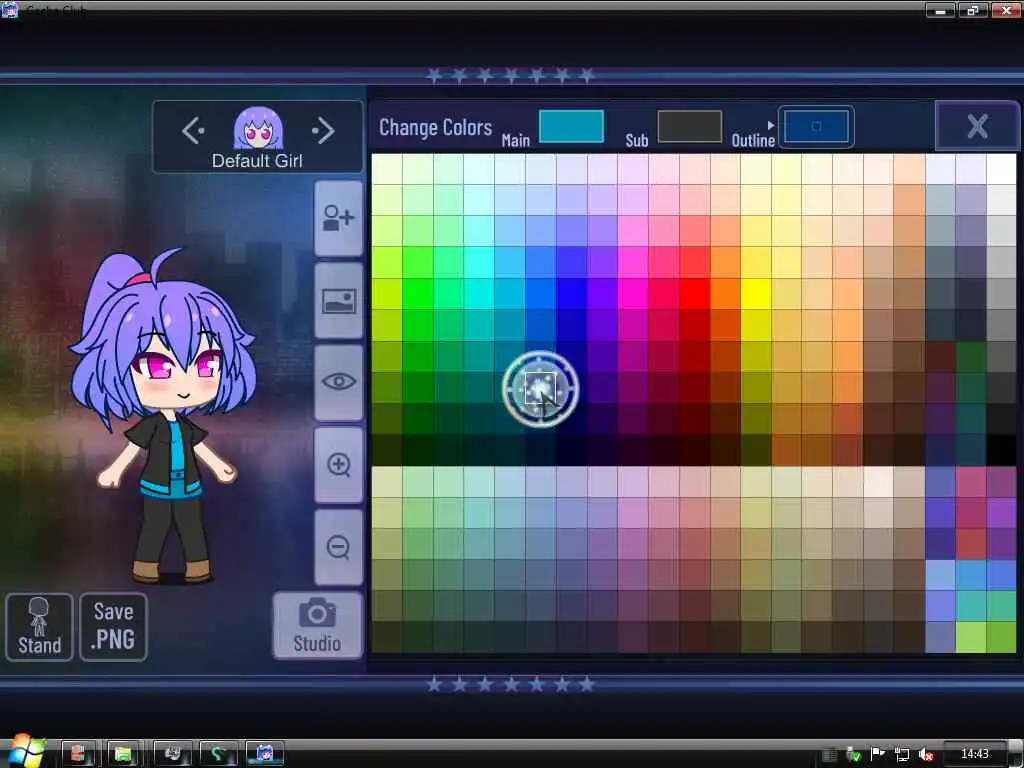Open the Windows Start button
Image resolution: width=1024 pixels, height=768 pixels.
(25, 751)
